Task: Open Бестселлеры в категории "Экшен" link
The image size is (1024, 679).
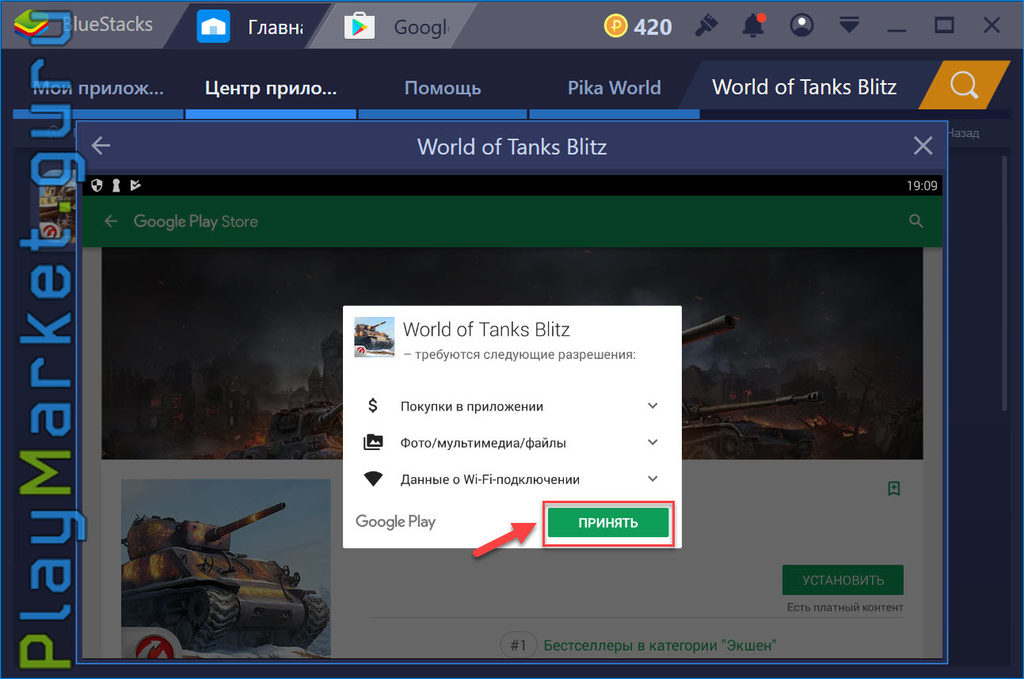Action: (x=660, y=645)
